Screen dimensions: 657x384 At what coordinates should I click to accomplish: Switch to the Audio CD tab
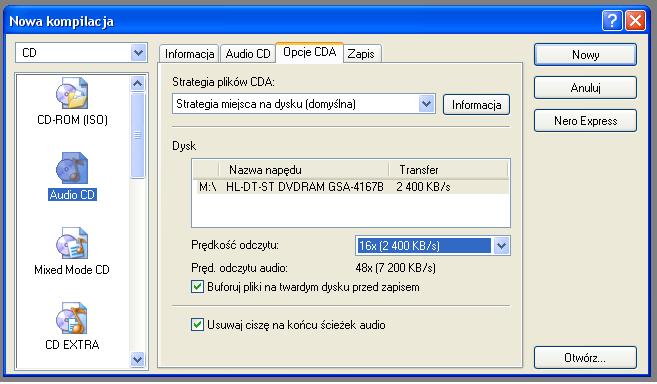click(x=248, y=54)
